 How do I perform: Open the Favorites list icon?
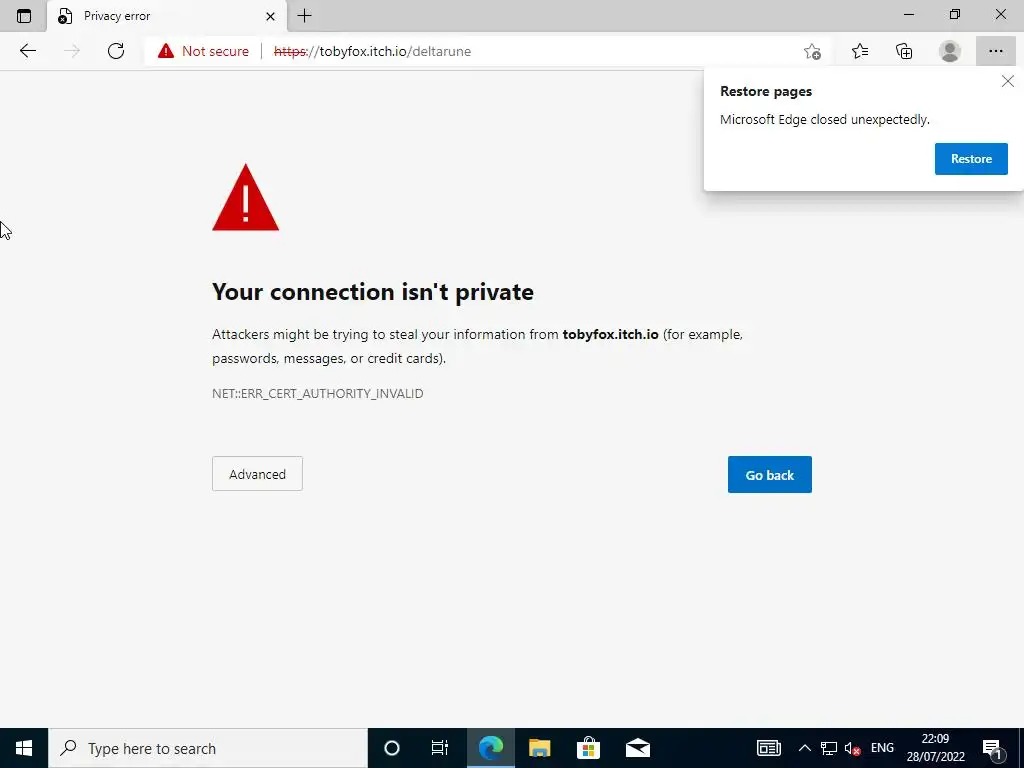point(859,51)
